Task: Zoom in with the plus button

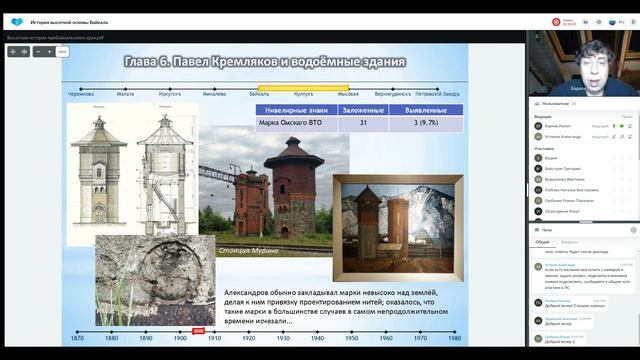Action: click(49, 52)
